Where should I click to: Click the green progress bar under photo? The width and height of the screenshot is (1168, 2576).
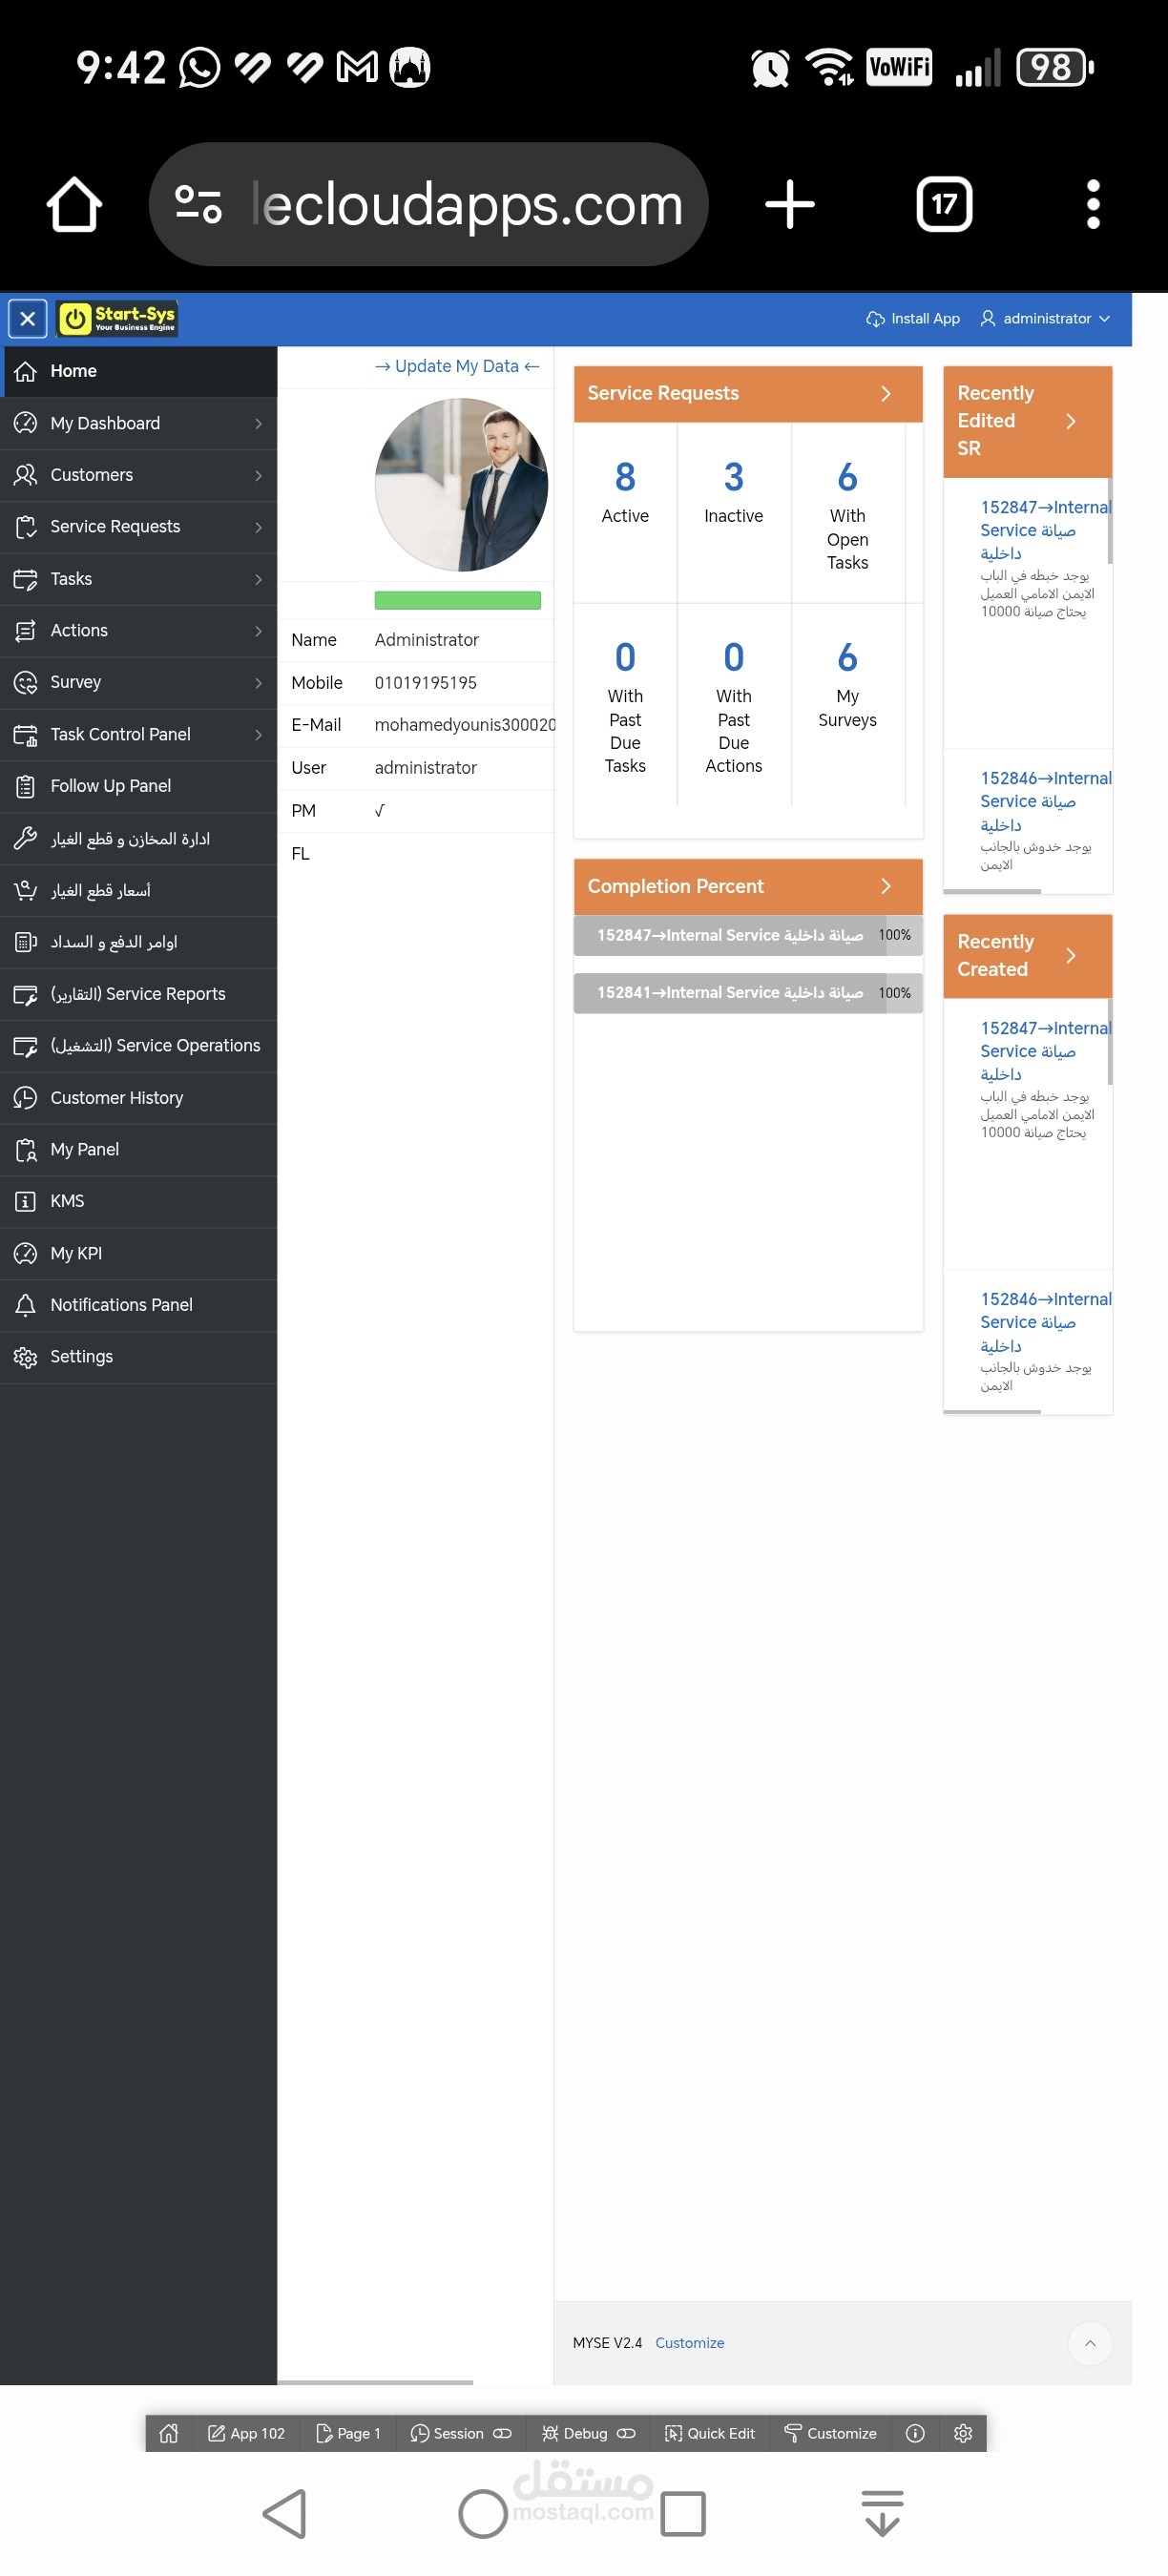[x=457, y=600]
